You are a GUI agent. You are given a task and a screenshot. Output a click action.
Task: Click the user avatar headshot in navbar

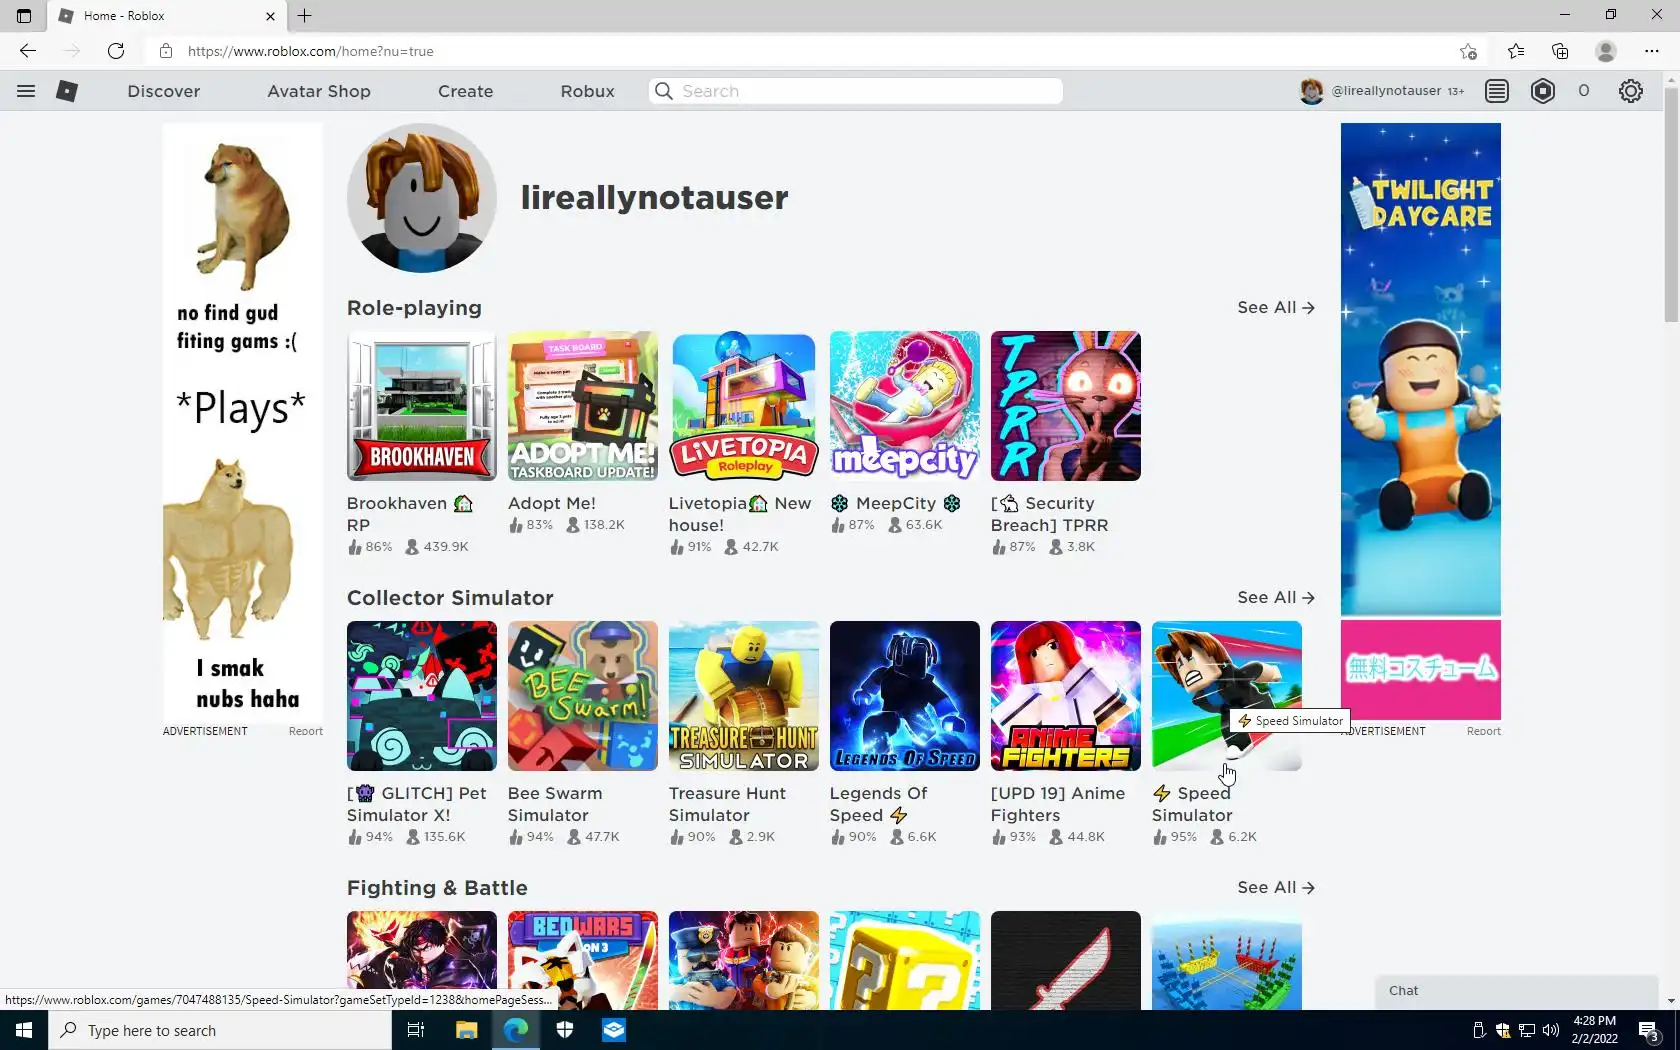[x=1311, y=91]
